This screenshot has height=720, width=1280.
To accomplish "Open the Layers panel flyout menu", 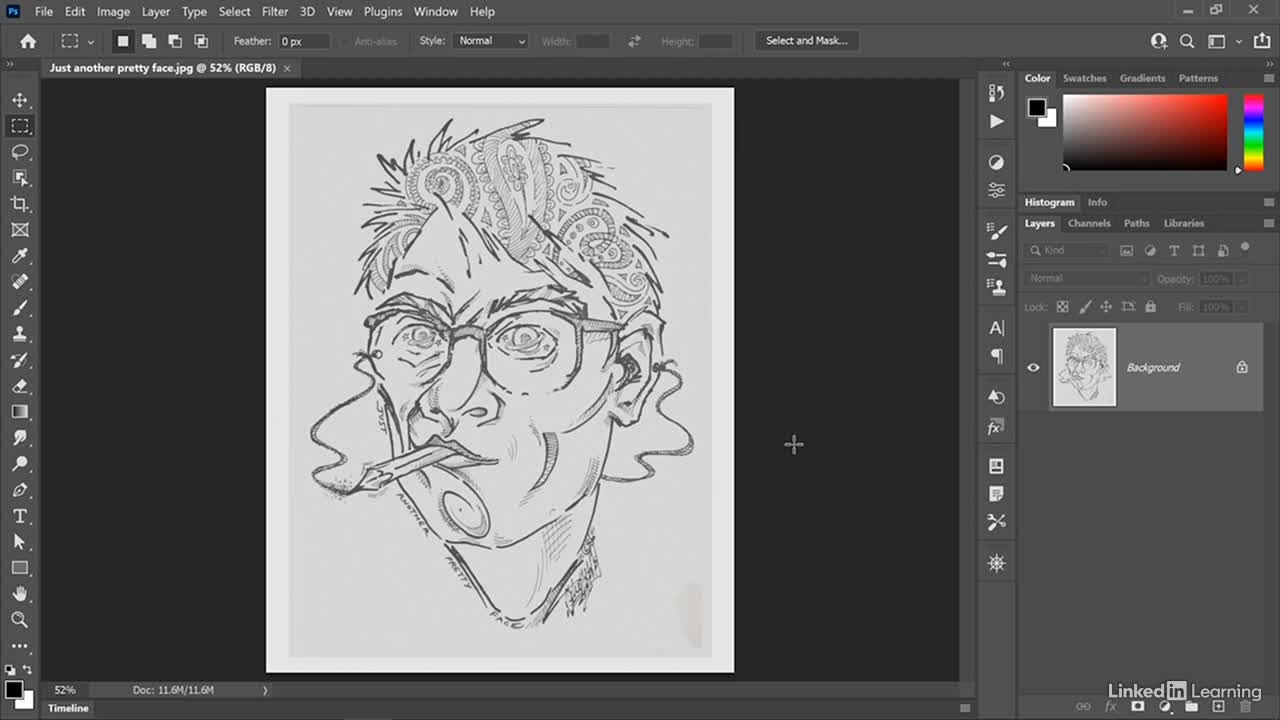I will (x=1269, y=223).
